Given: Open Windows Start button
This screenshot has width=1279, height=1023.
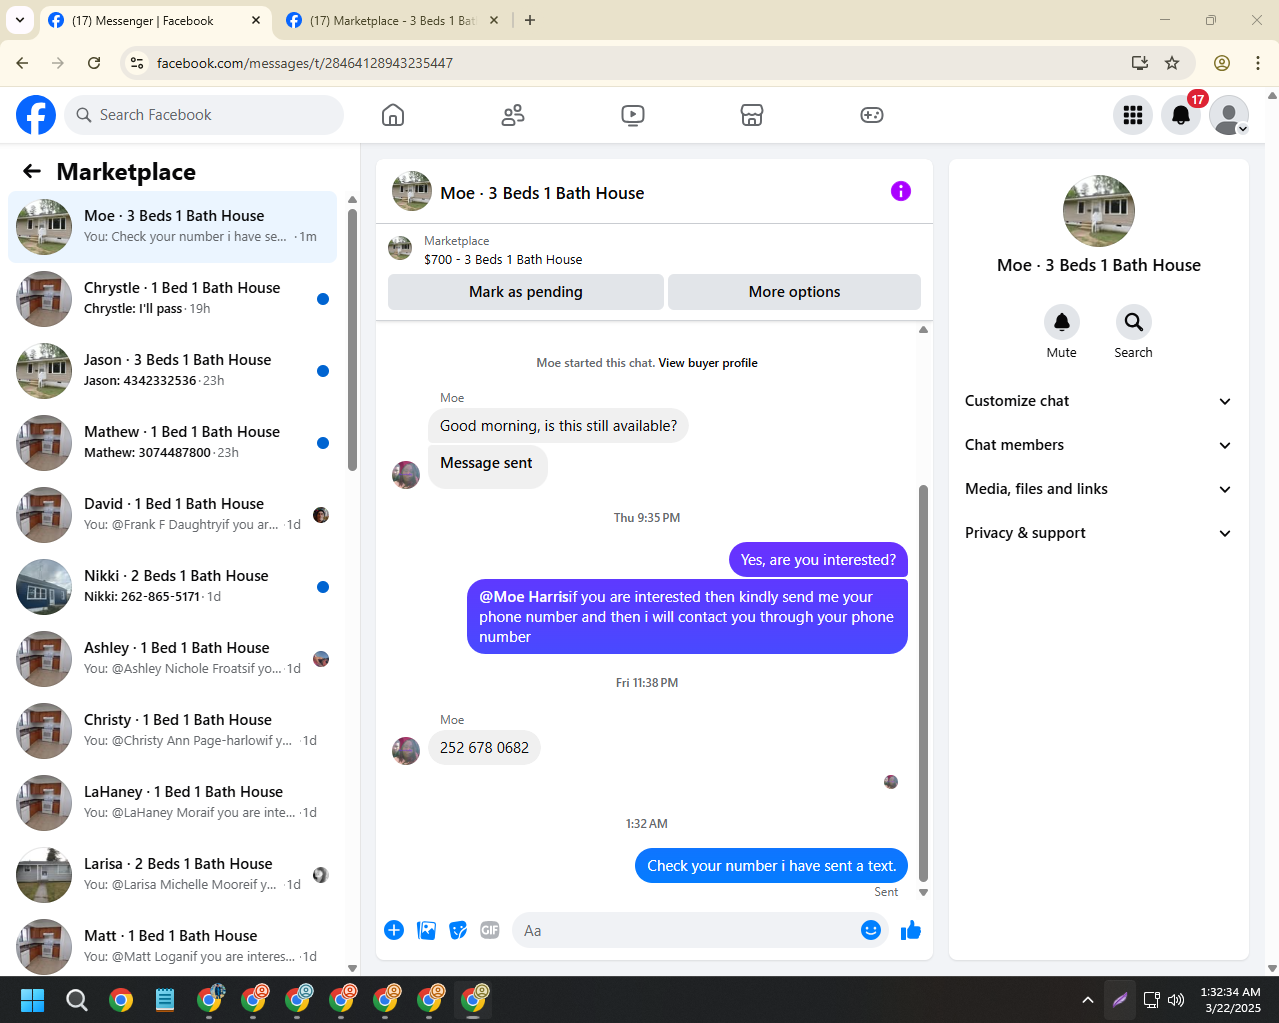Looking at the screenshot, I should click(x=33, y=1000).
